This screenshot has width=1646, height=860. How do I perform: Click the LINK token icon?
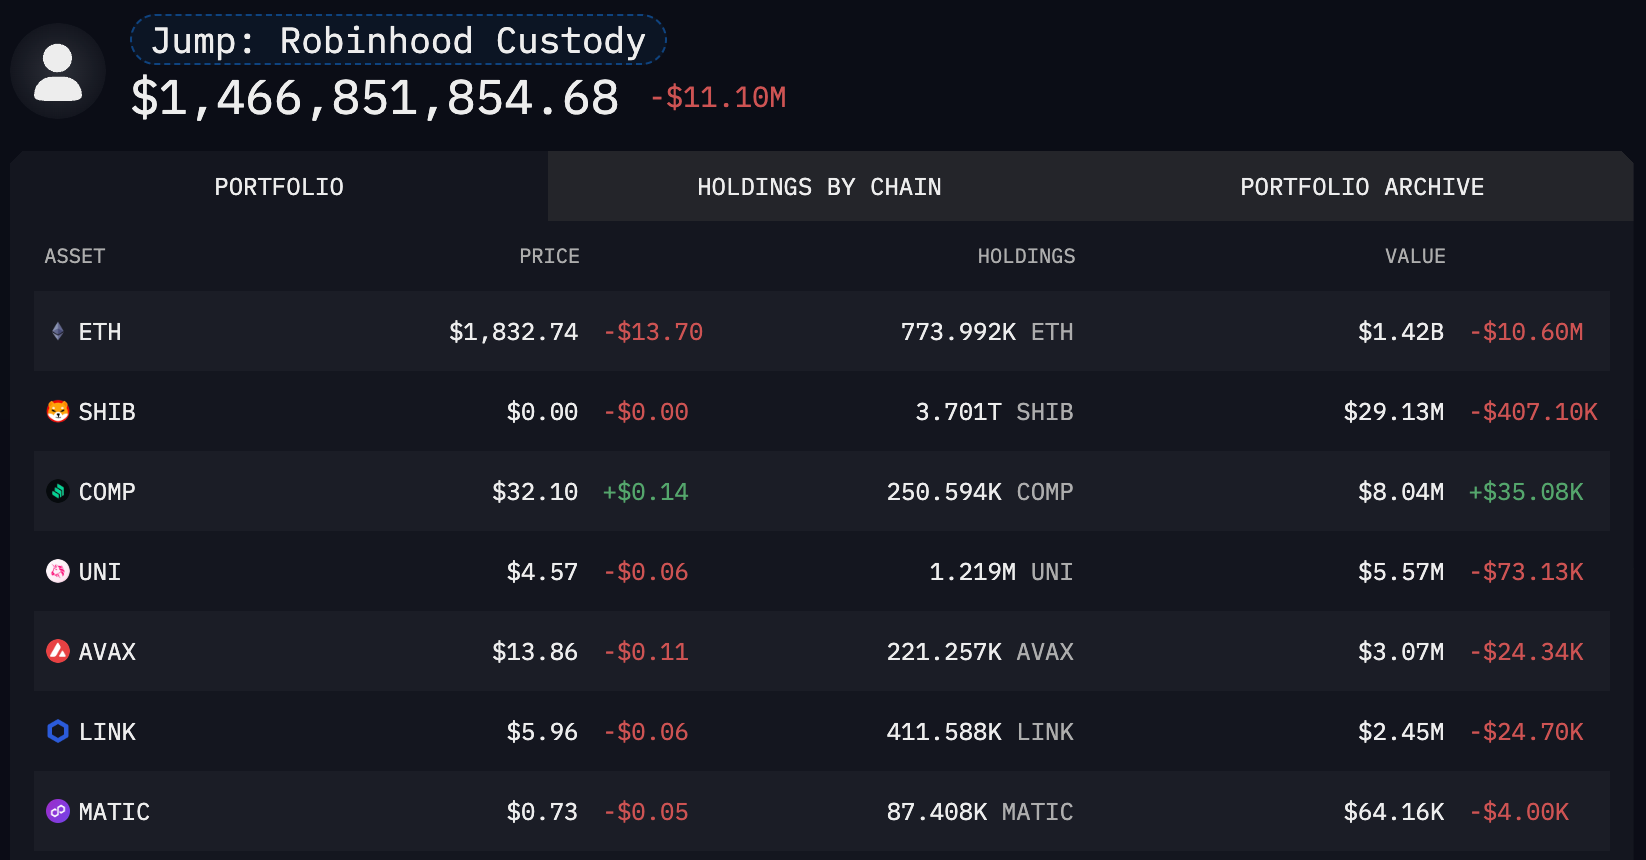click(x=58, y=731)
